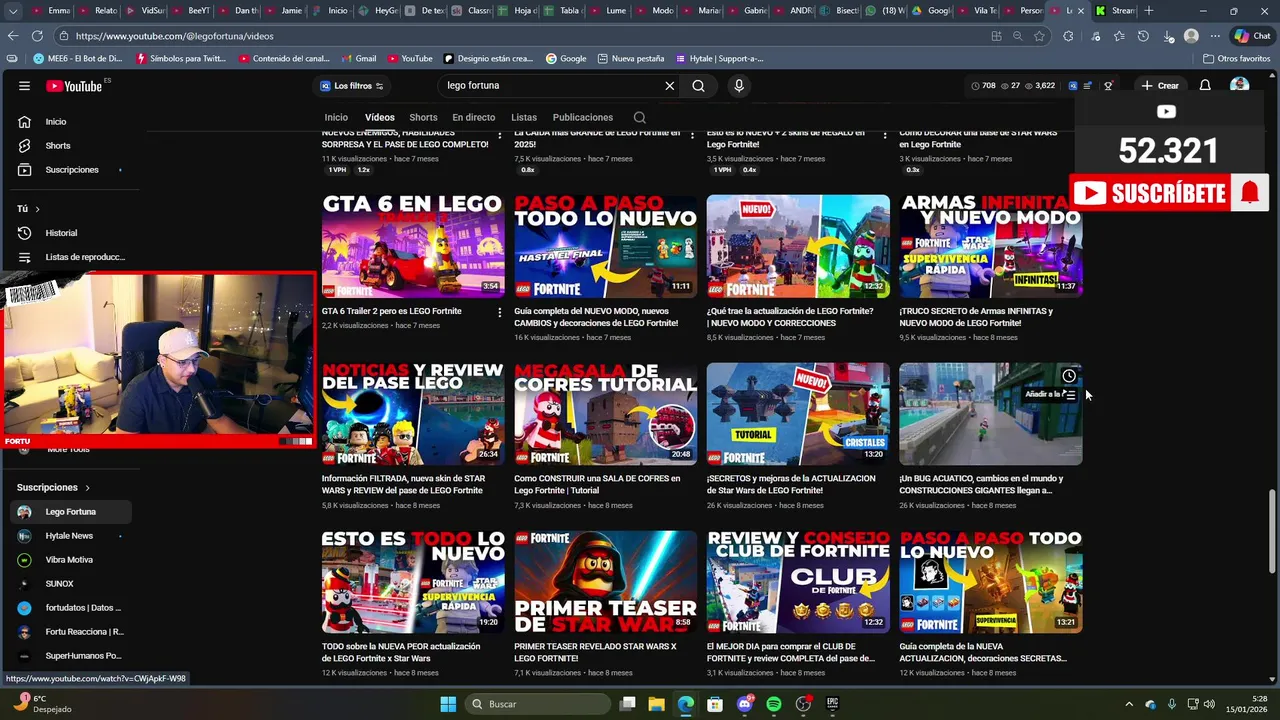Image resolution: width=1280 pixels, height=720 pixels.
Task: Click the SUSCRÍBETE overlay button
Action: tap(1169, 194)
